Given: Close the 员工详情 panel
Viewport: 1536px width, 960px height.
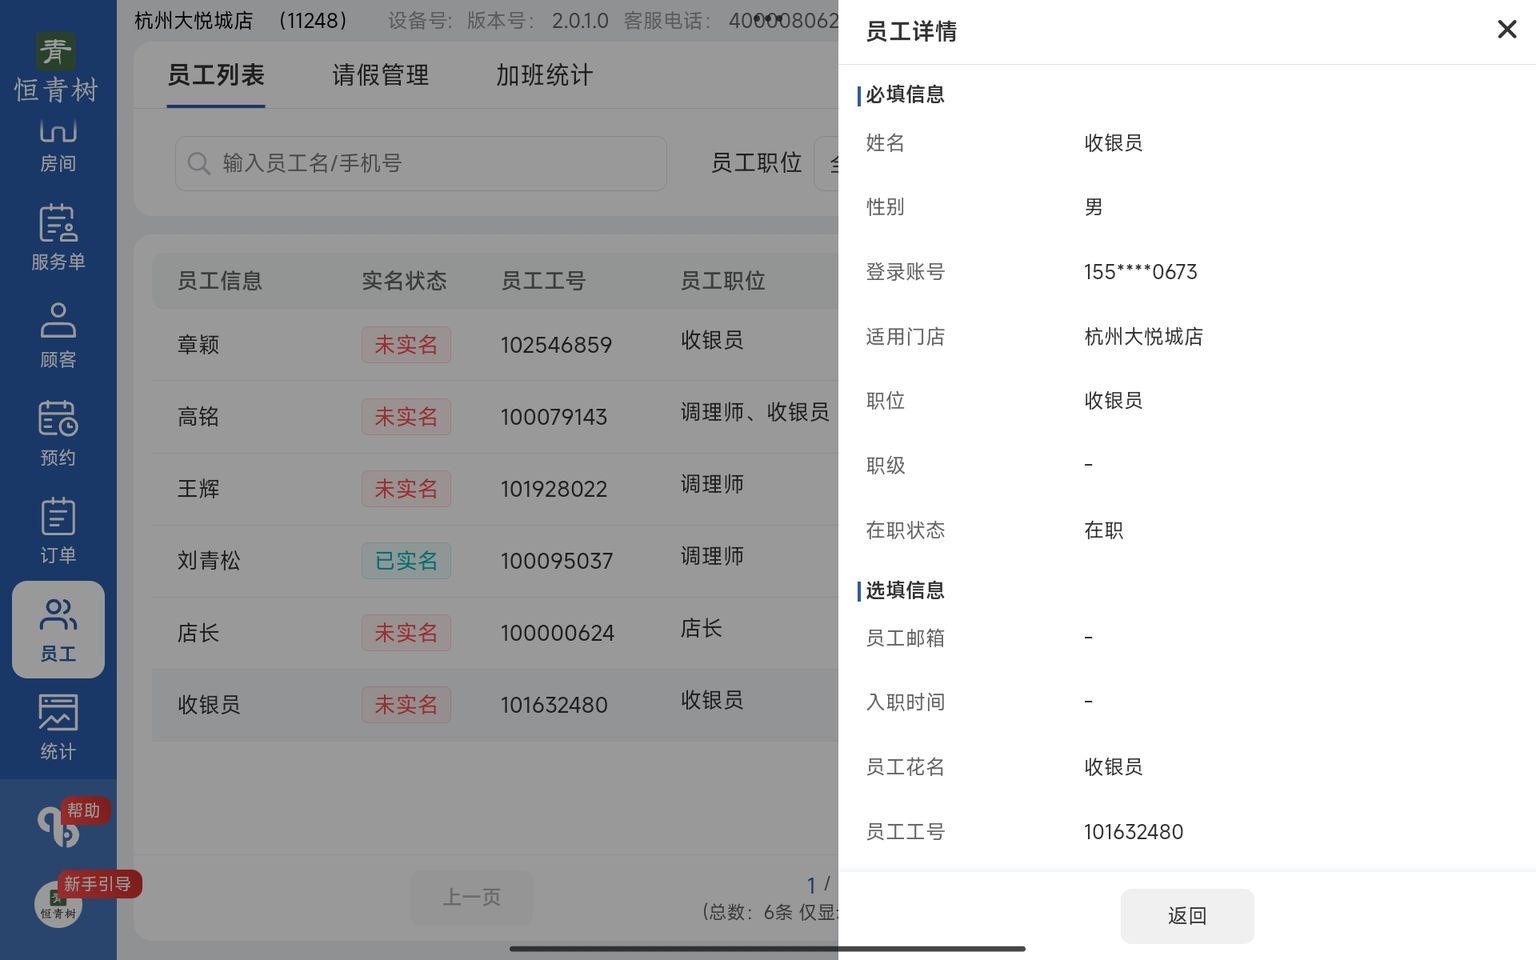Looking at the screenshot, I should click(x=1507, y=30).
